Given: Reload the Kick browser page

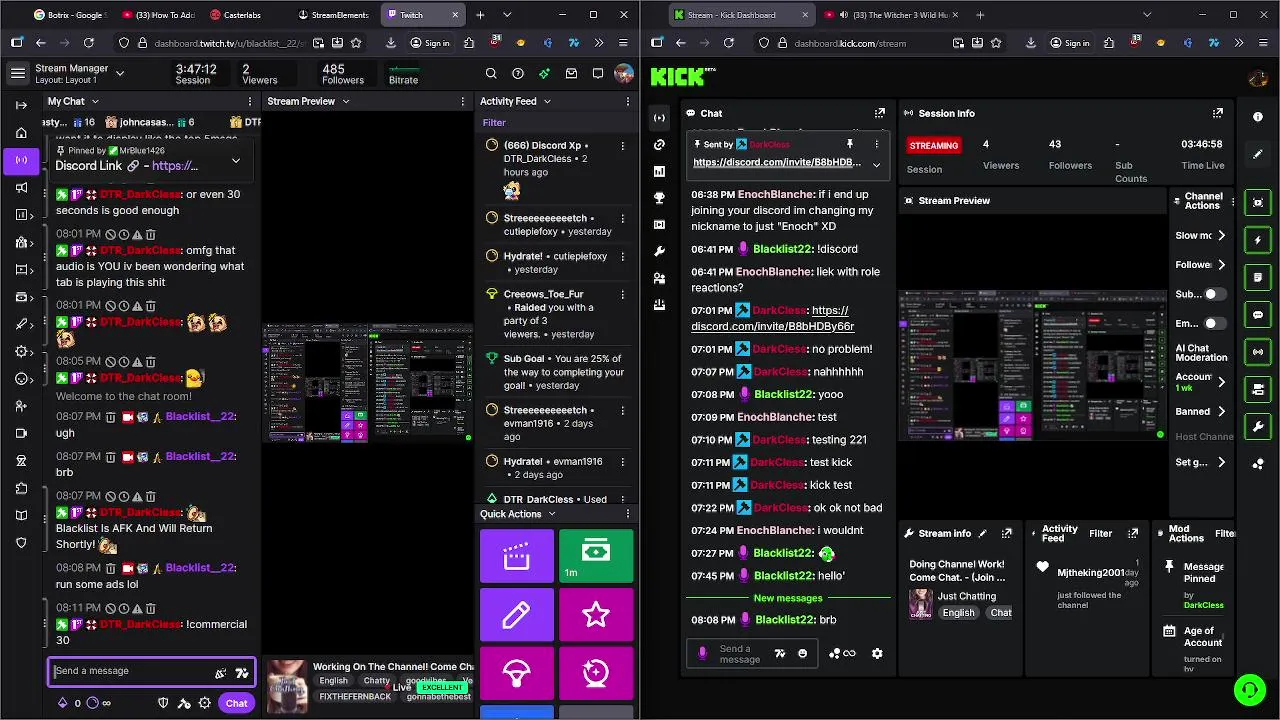Looking at the screenshot, I should coord(728,43).
